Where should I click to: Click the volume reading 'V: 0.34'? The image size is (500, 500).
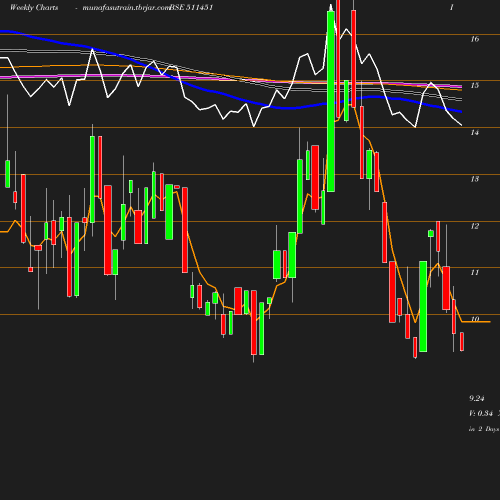(481, 413)
